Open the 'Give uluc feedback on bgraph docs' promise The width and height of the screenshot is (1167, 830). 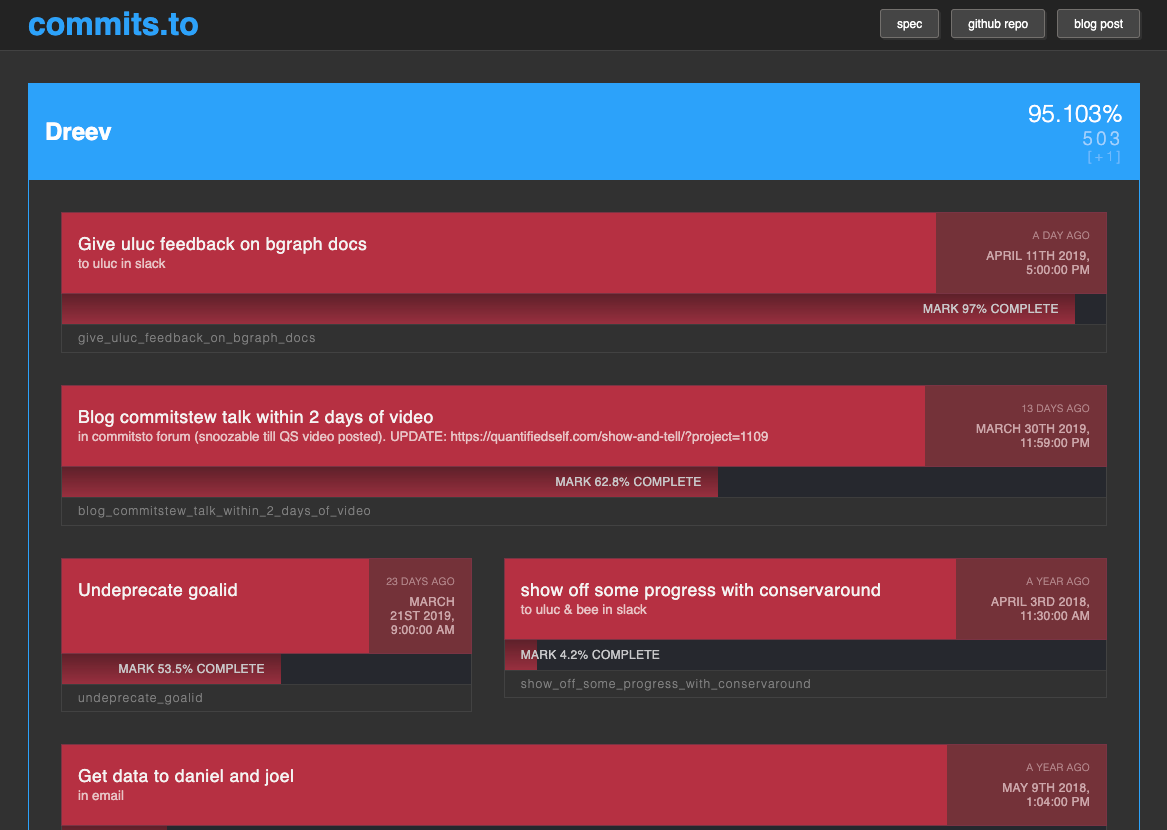point(222,244)
